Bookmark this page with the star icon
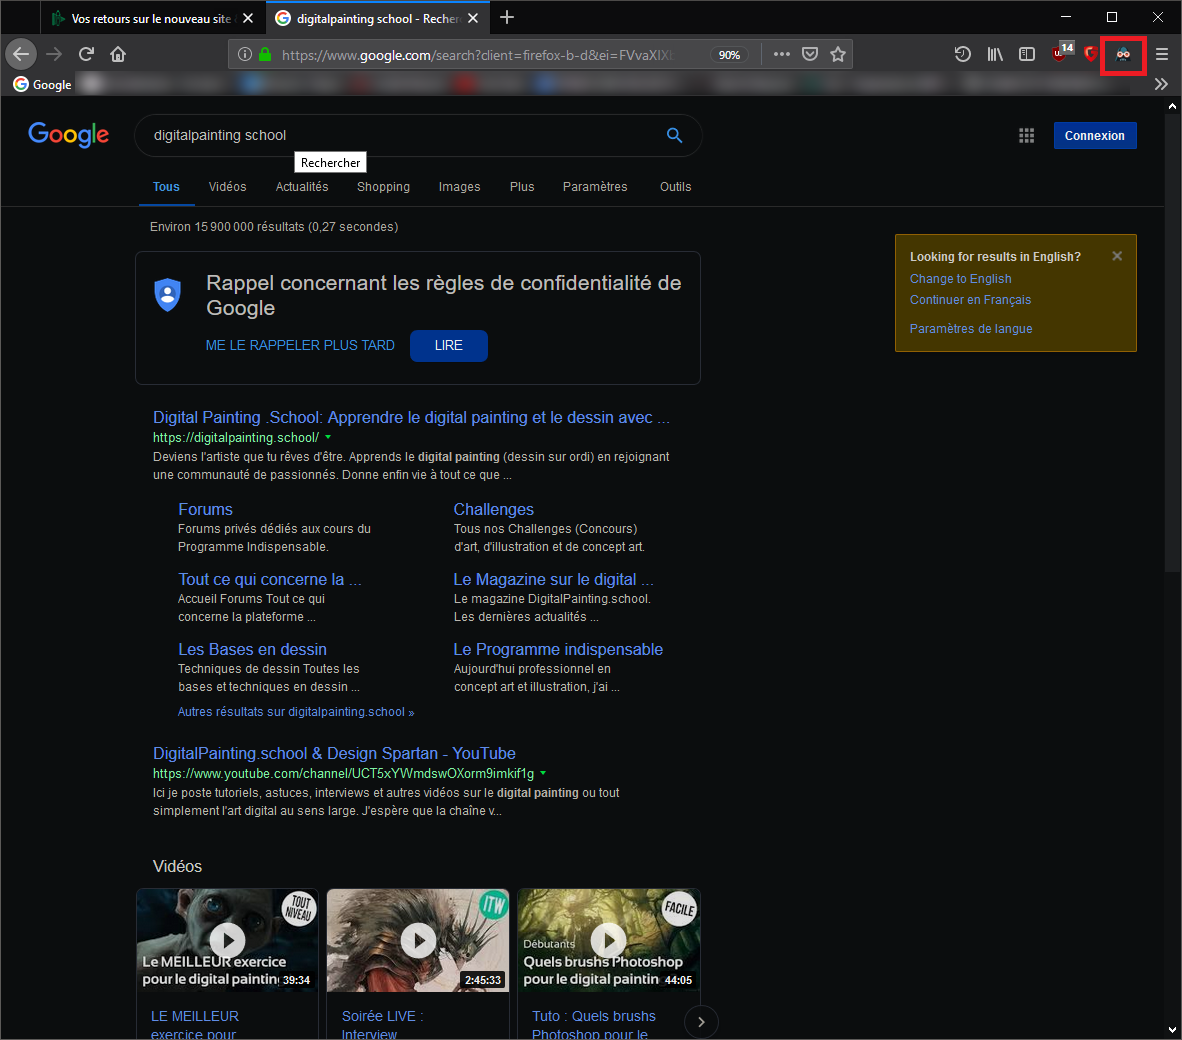1182x1040 pixels. pos(838,54)
